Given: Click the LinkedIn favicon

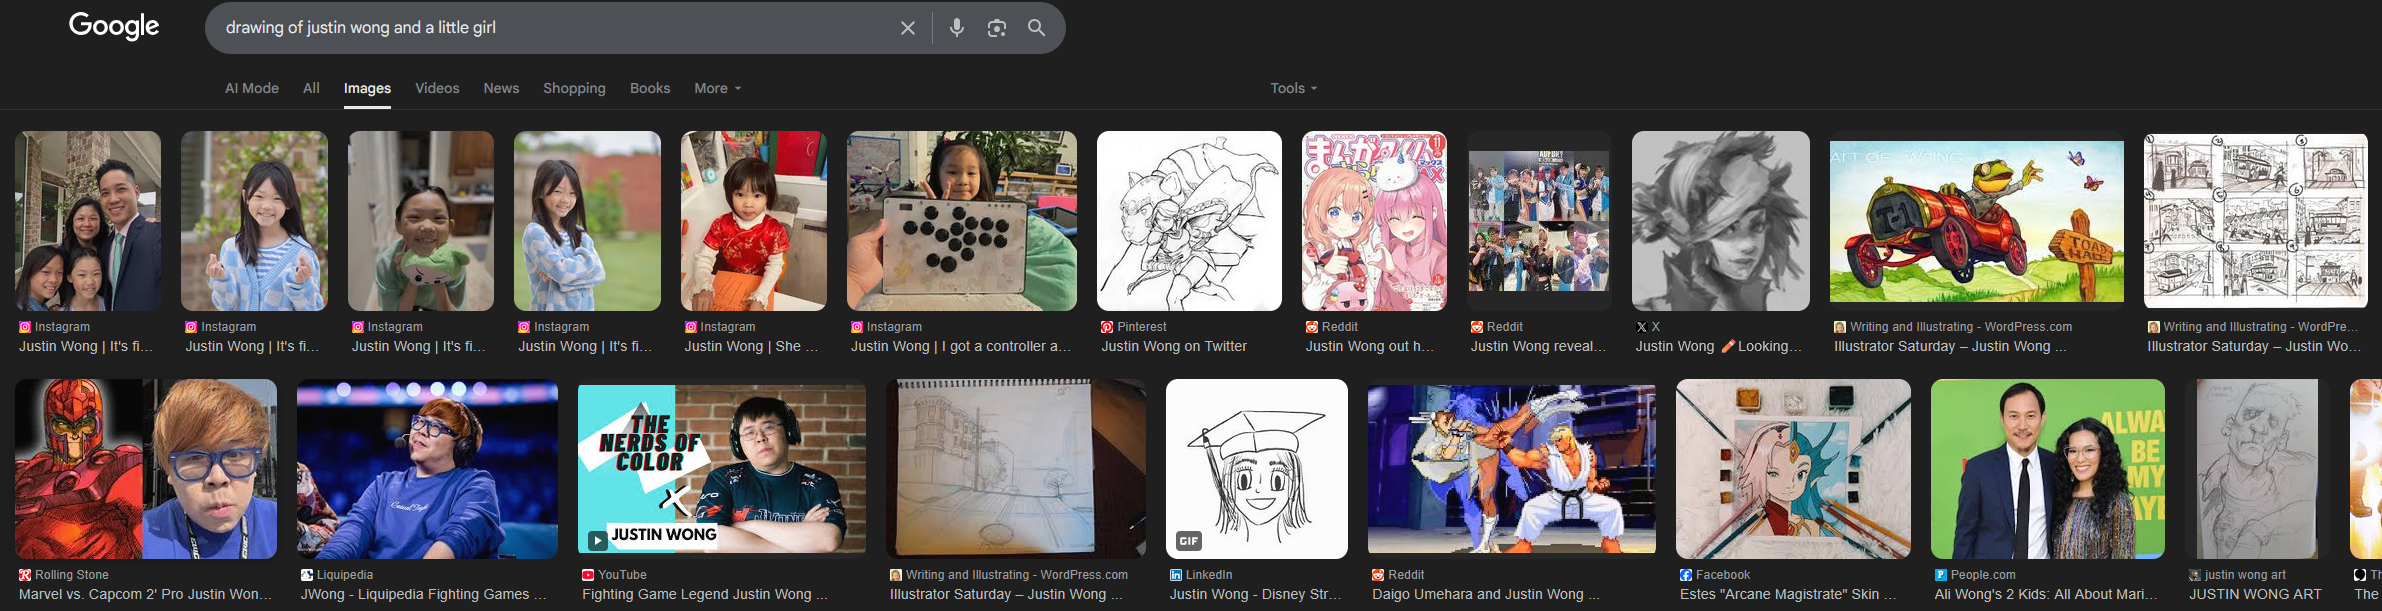Looking at the screenshot, I should point(1176,575).
